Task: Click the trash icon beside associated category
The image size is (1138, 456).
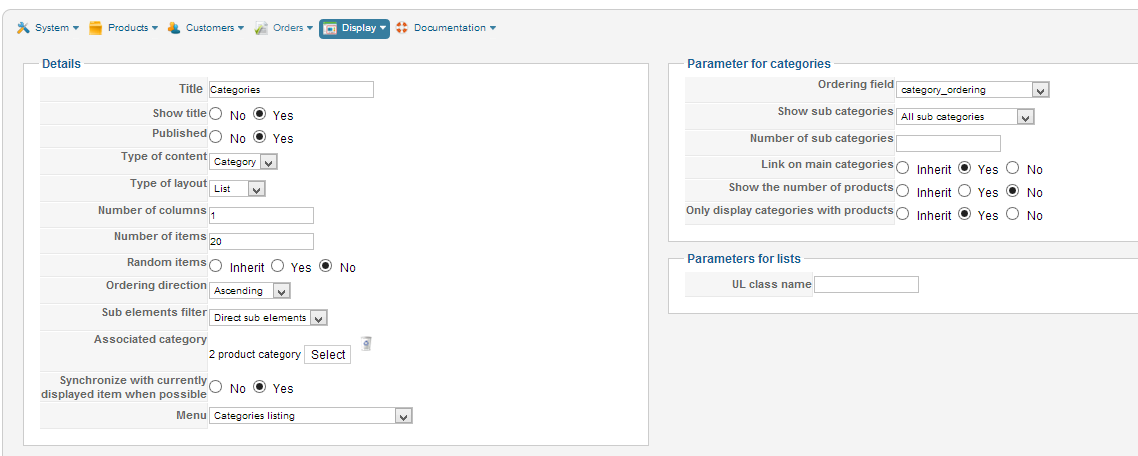Action: pyautogui.click(x=367, y=343)
